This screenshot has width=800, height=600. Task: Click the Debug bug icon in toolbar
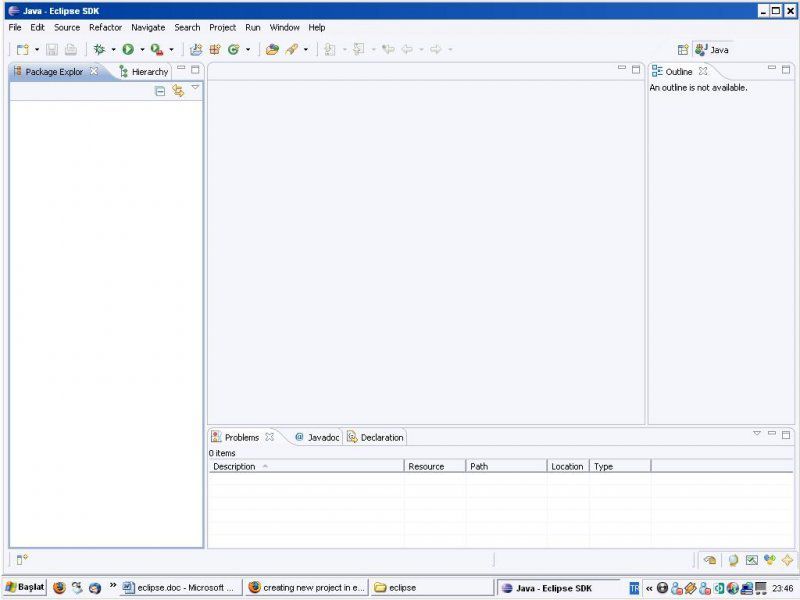point(99,49)
